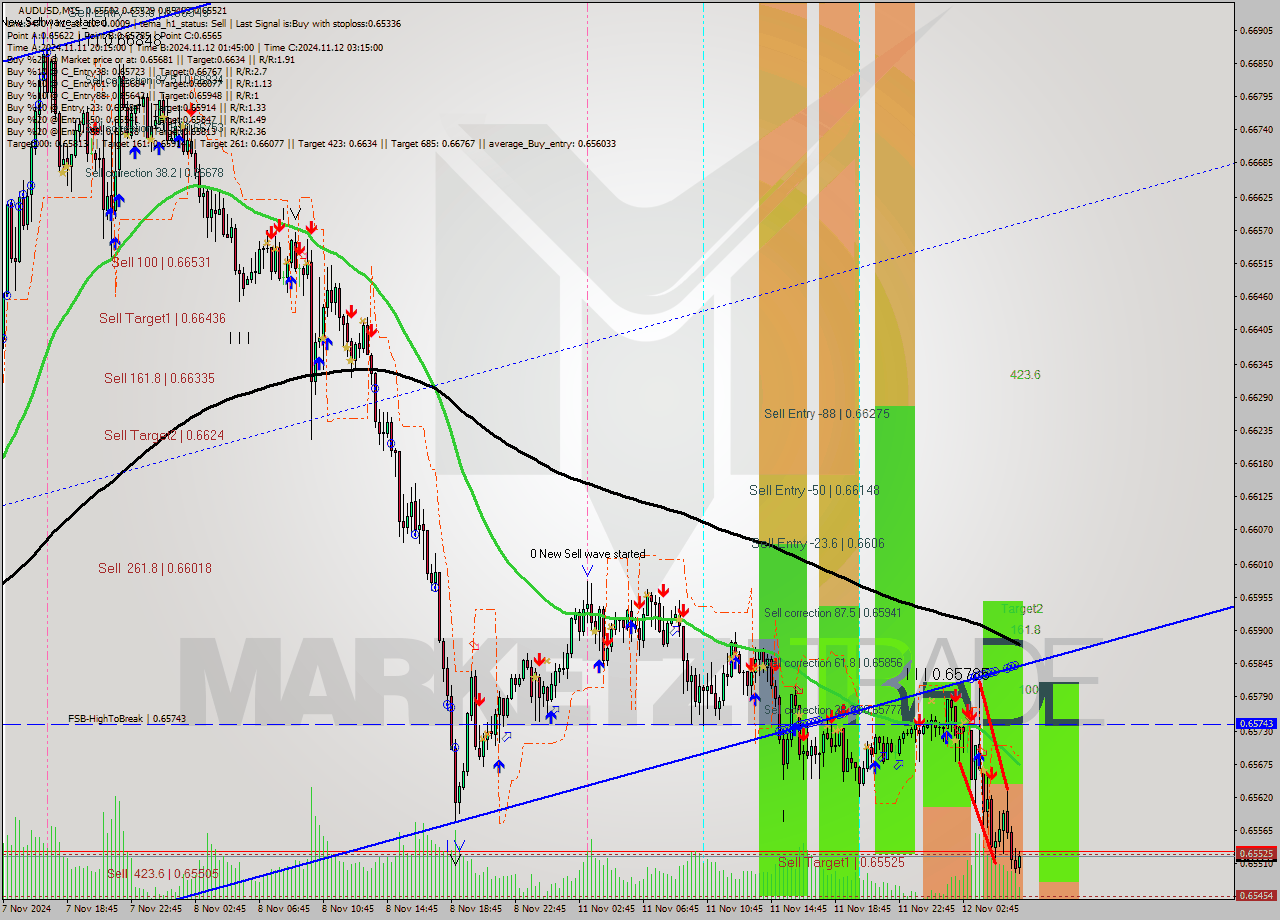Click the 0.66290 price axis value
This screenshot has width=1280, height=920.
click(x=1256, y=397)
